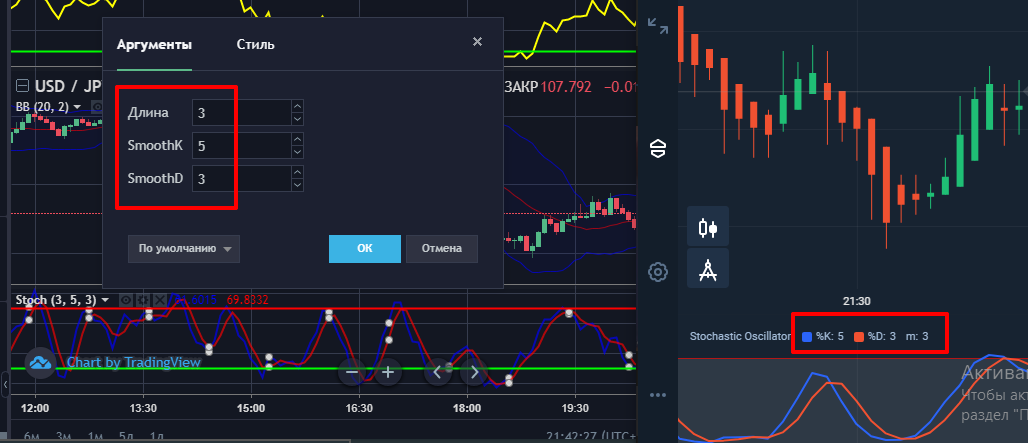The height and width of the screenshot is (443, 1028).
Task: Click the SmoothK input field
Action: click(x=241, y=145)
